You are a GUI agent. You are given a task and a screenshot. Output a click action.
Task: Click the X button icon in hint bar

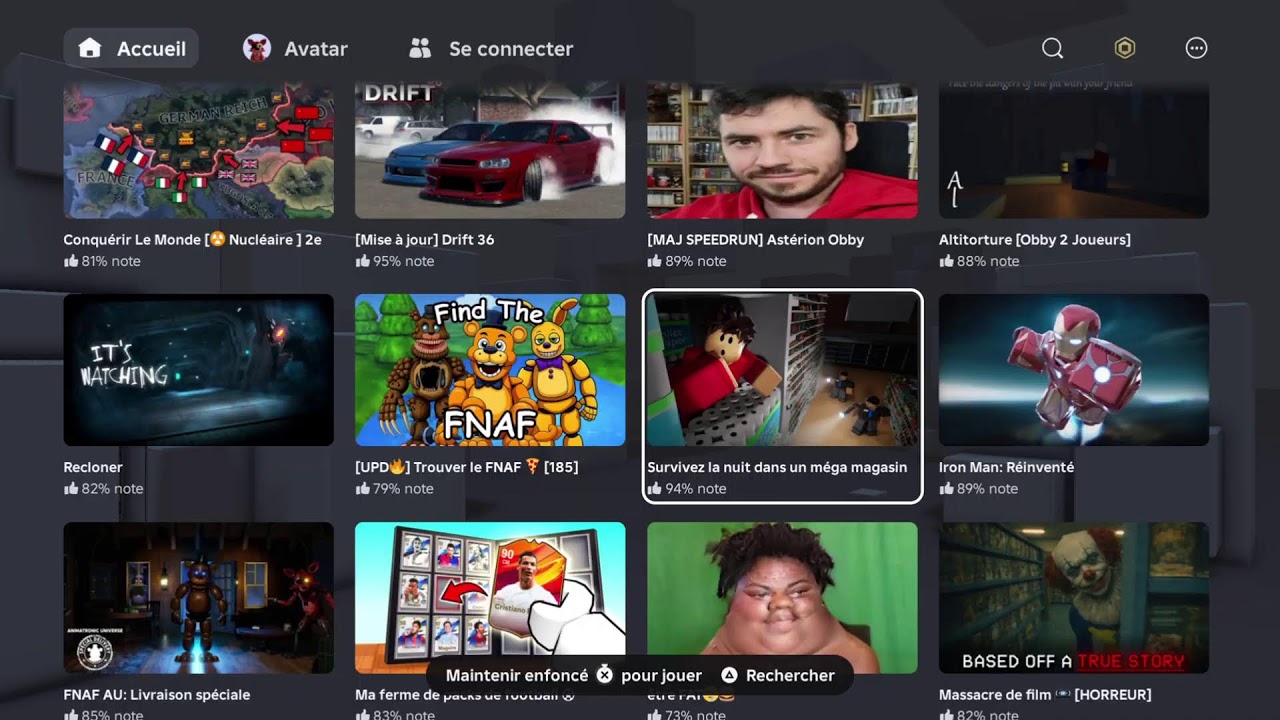point(604,675)
